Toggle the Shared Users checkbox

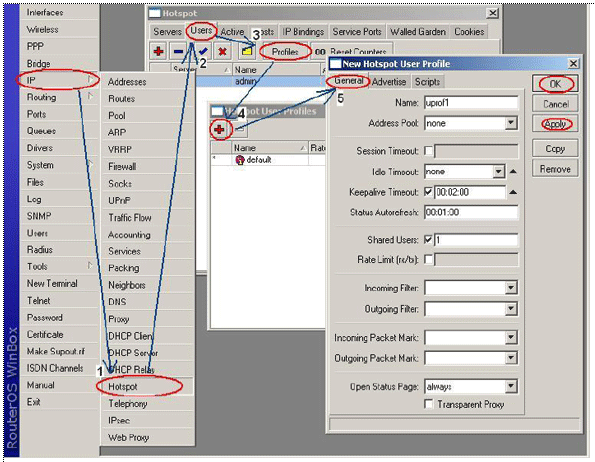(428, 240)
